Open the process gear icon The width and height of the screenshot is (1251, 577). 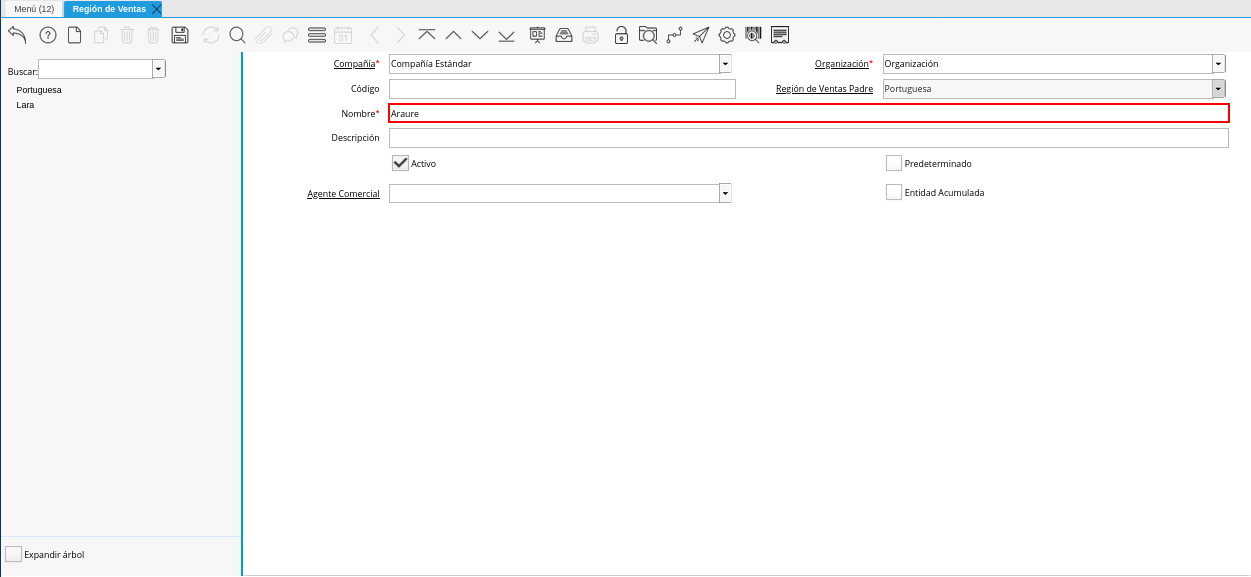point(727,35)
